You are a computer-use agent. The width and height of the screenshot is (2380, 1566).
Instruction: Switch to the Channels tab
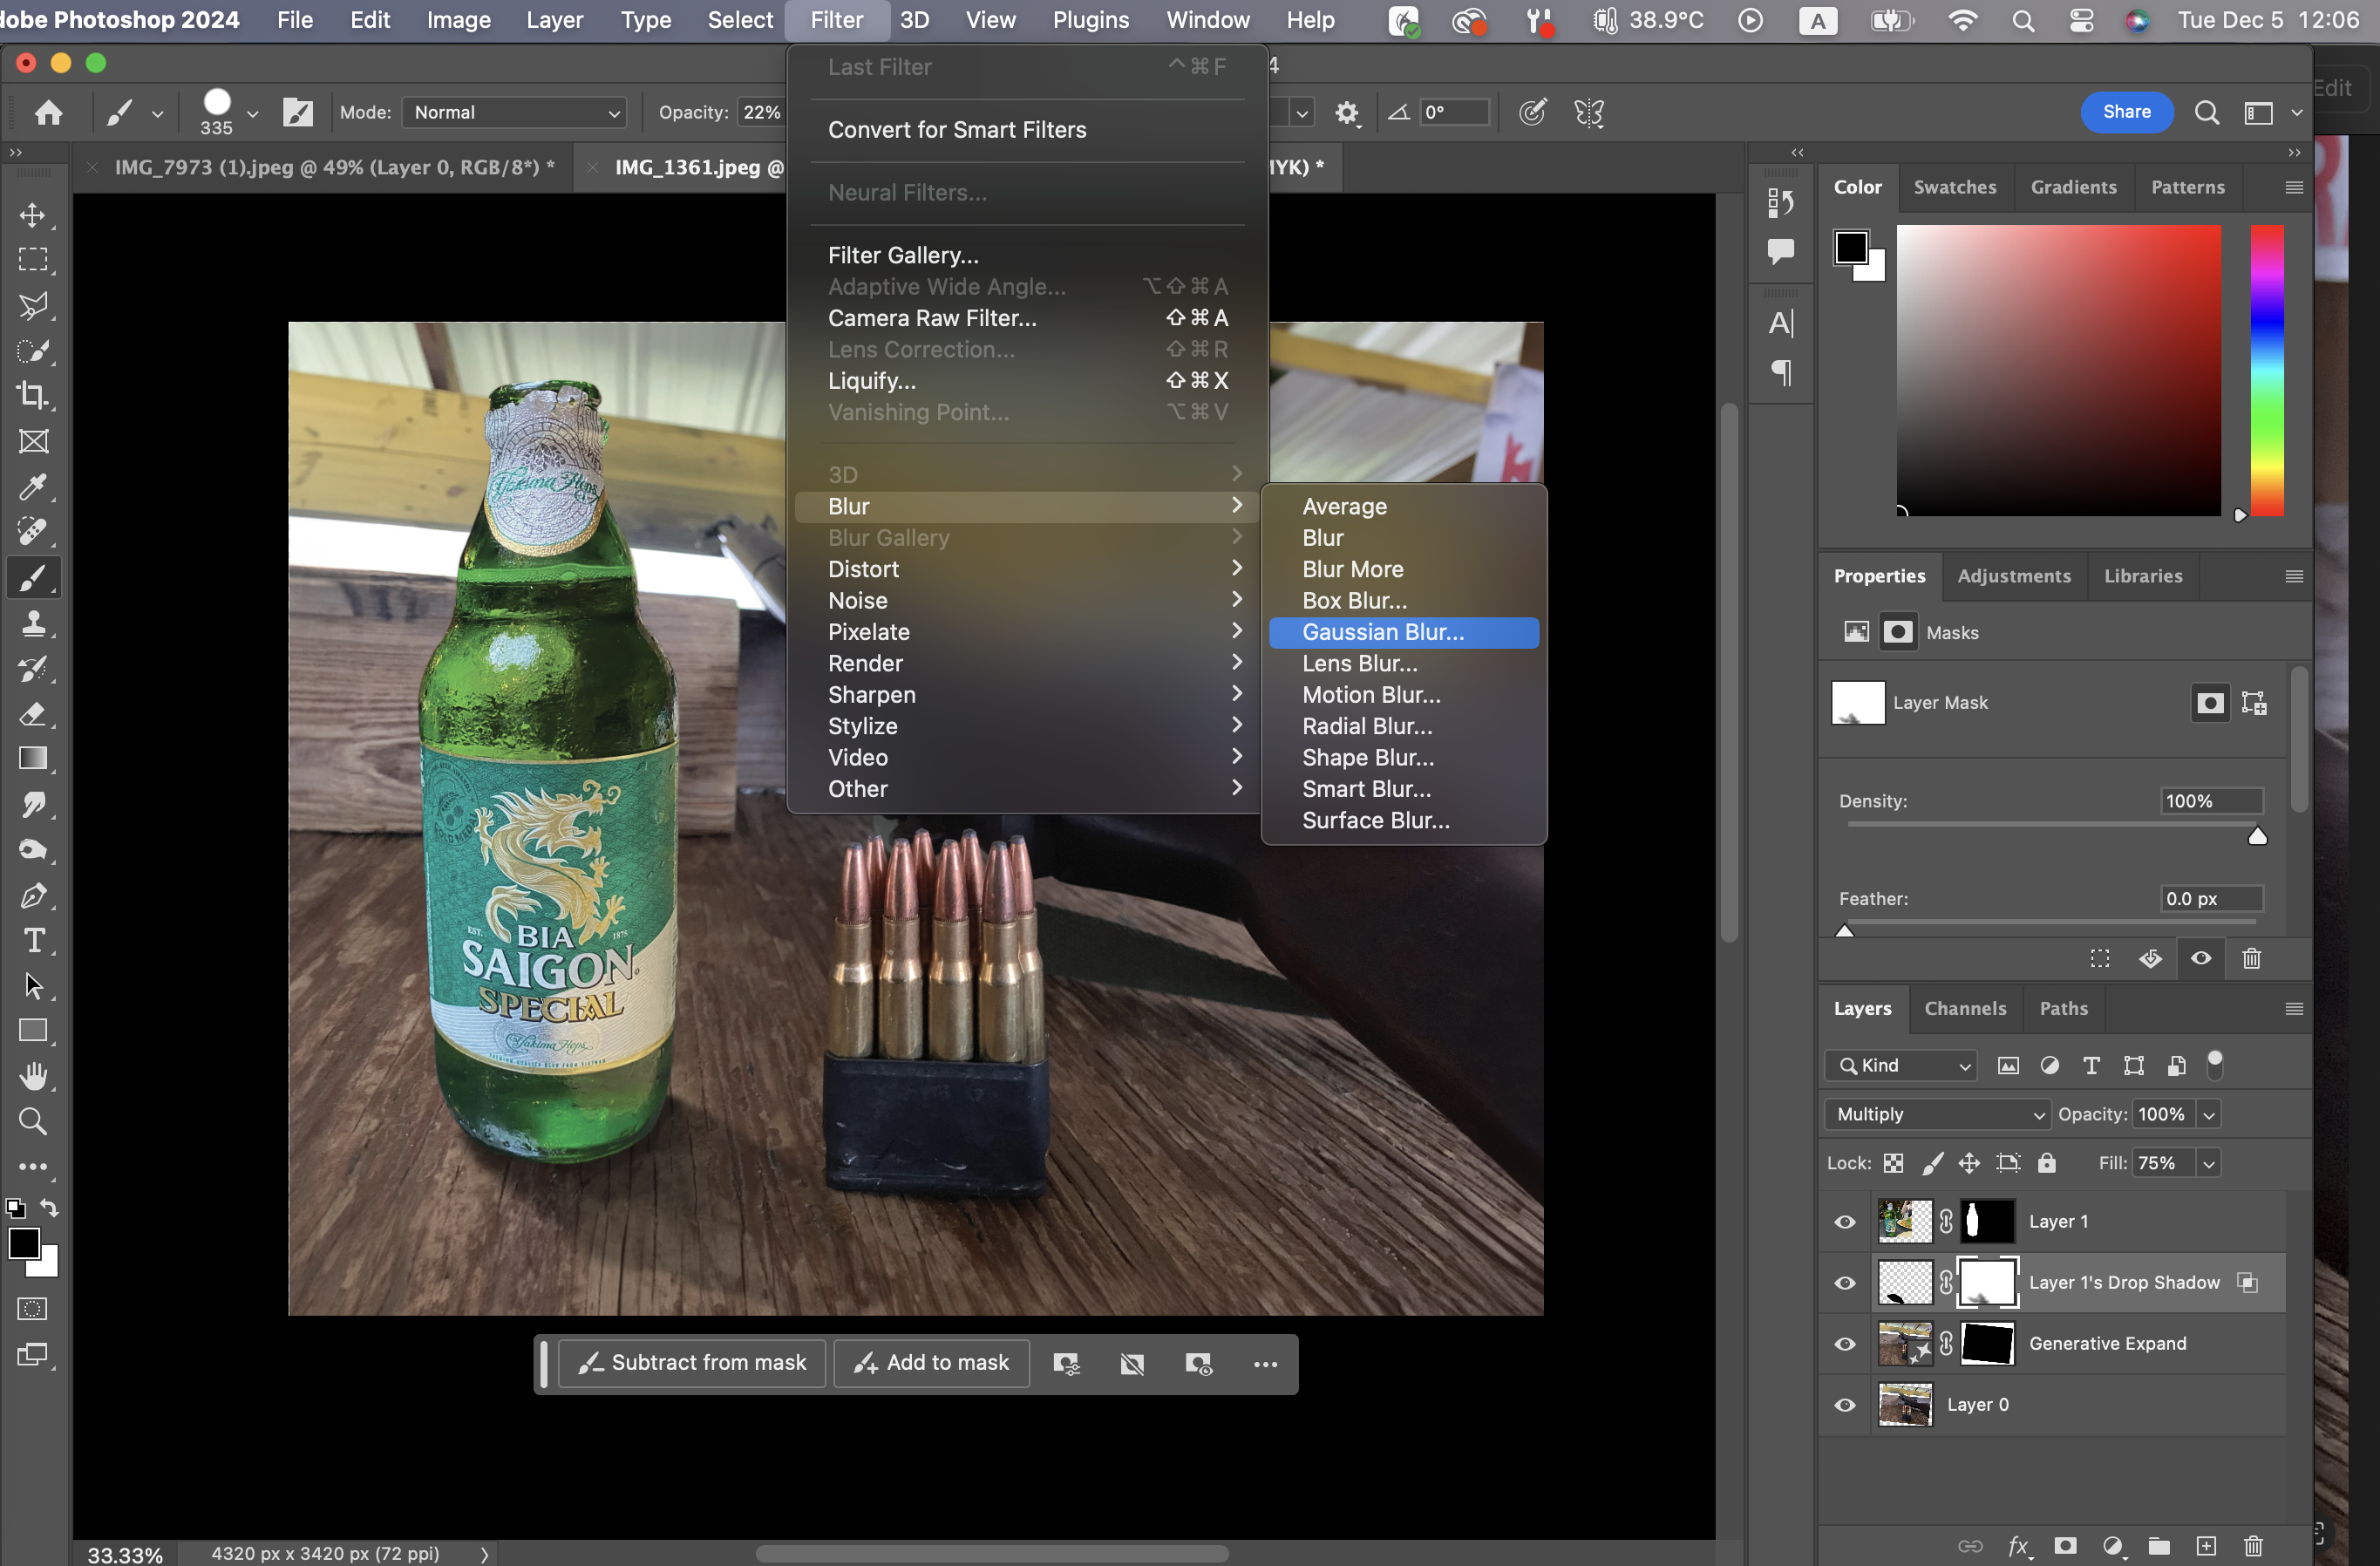tap(1965, 1008)
